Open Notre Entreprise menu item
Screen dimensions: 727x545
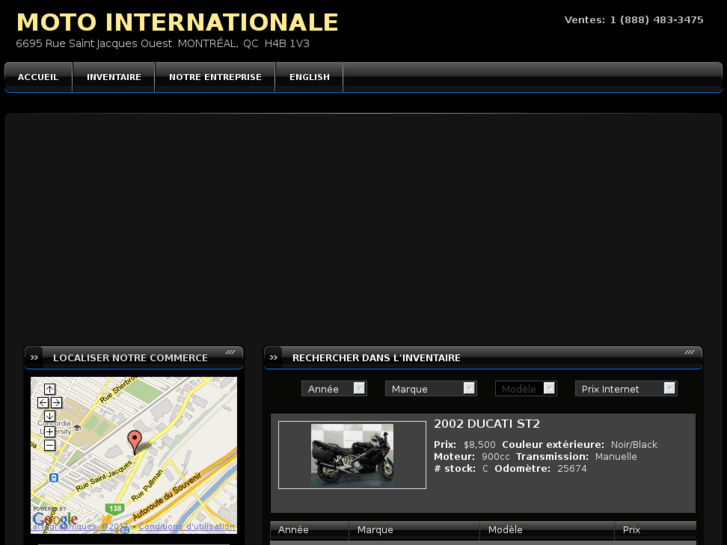click(215, 77)
